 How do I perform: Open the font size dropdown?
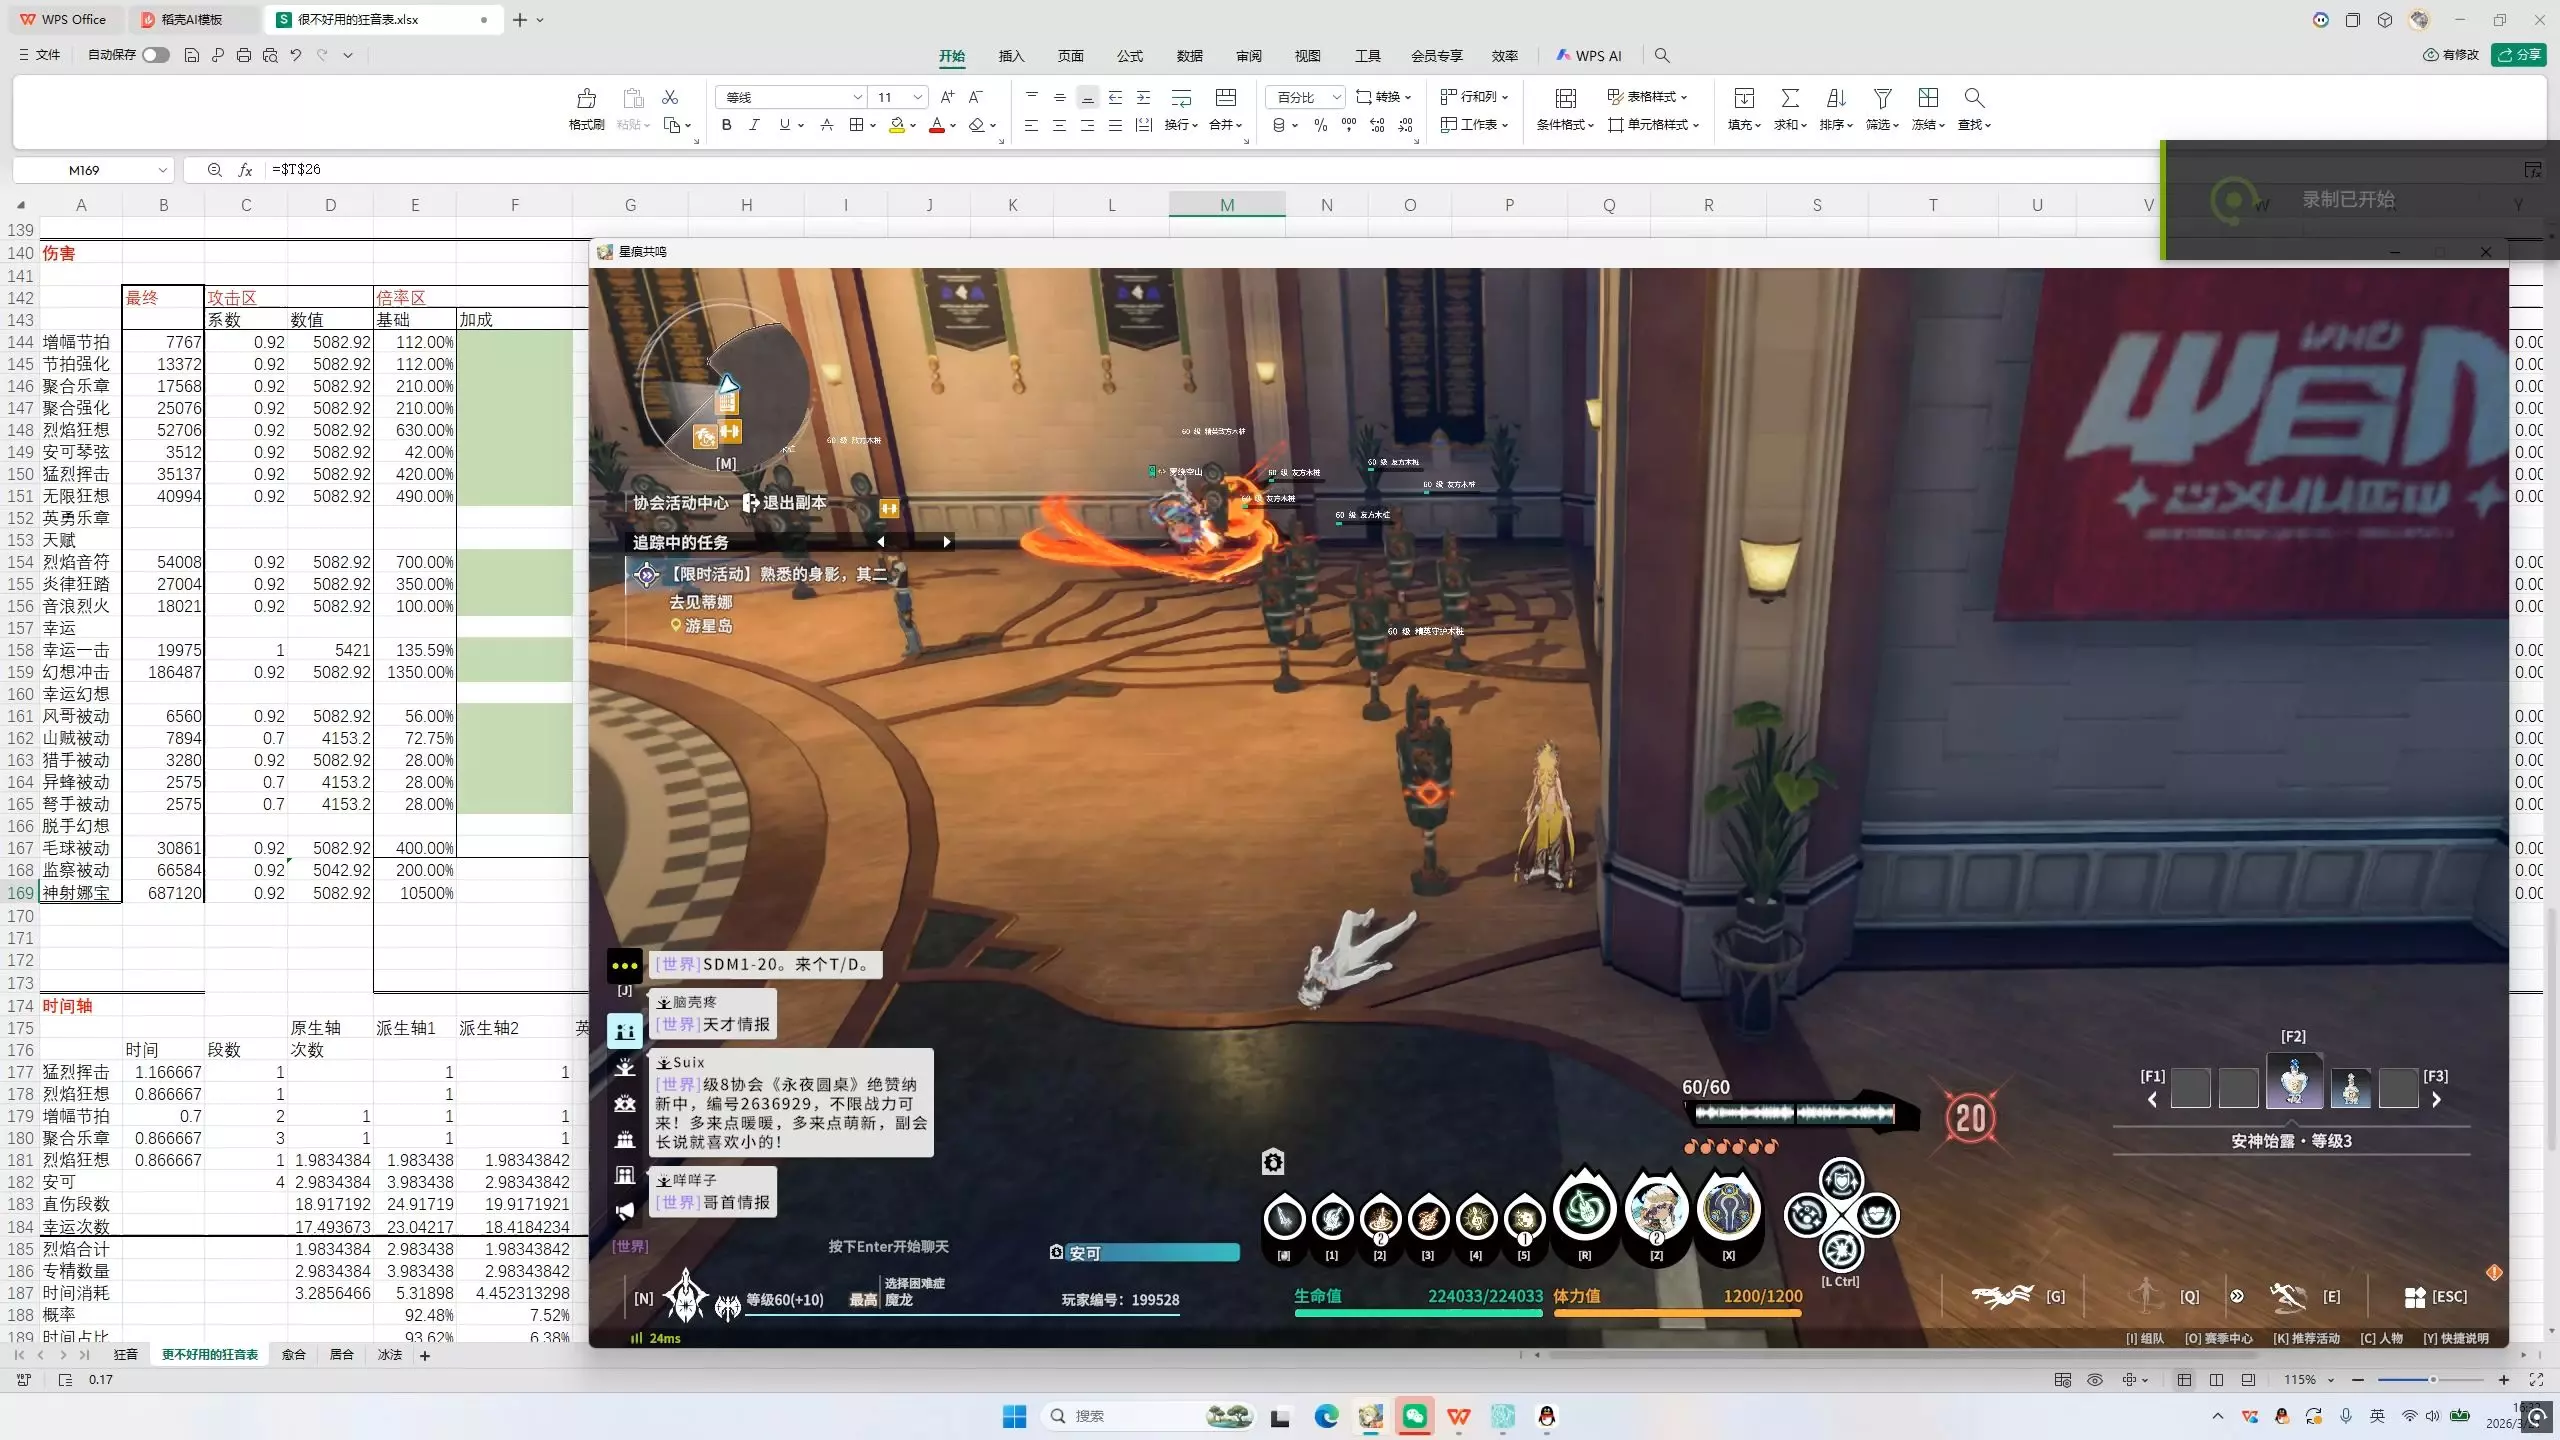click(917, 97)
